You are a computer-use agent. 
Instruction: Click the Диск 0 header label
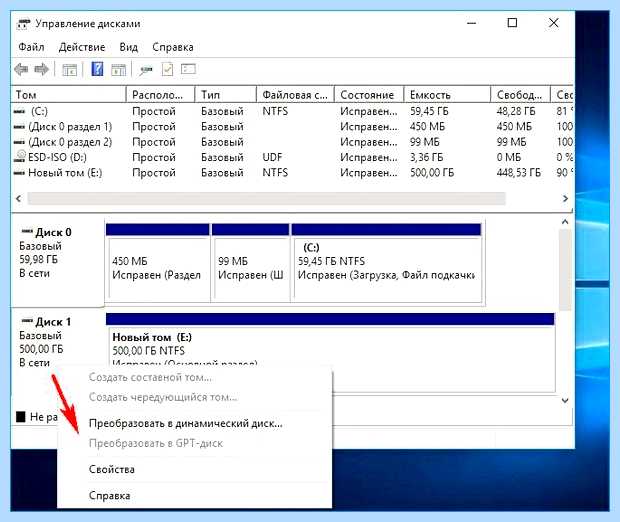(x=53, y=232)
